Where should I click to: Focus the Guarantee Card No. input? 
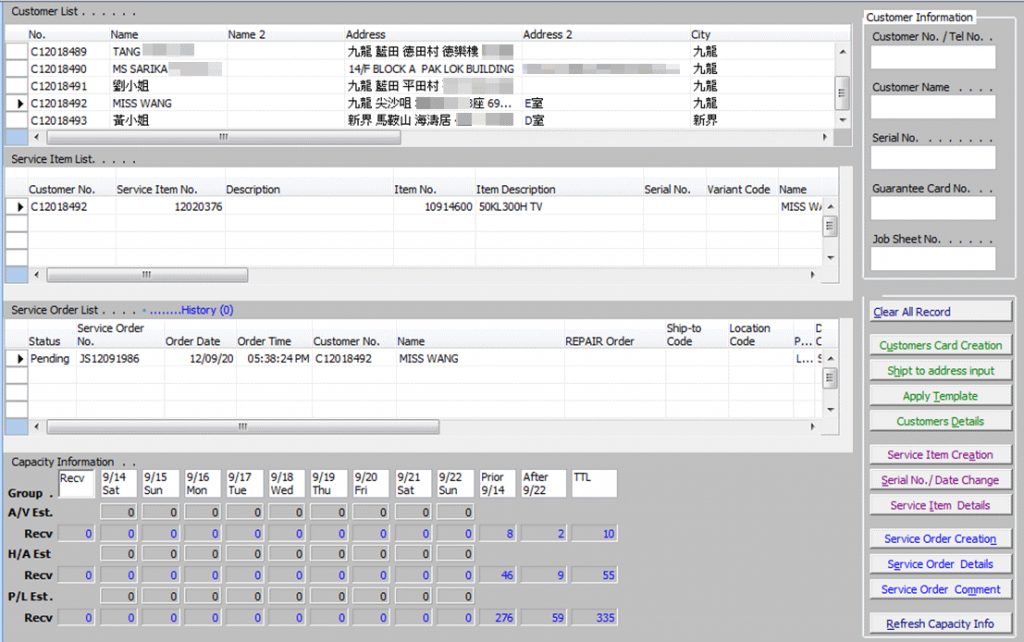(933, 208)
